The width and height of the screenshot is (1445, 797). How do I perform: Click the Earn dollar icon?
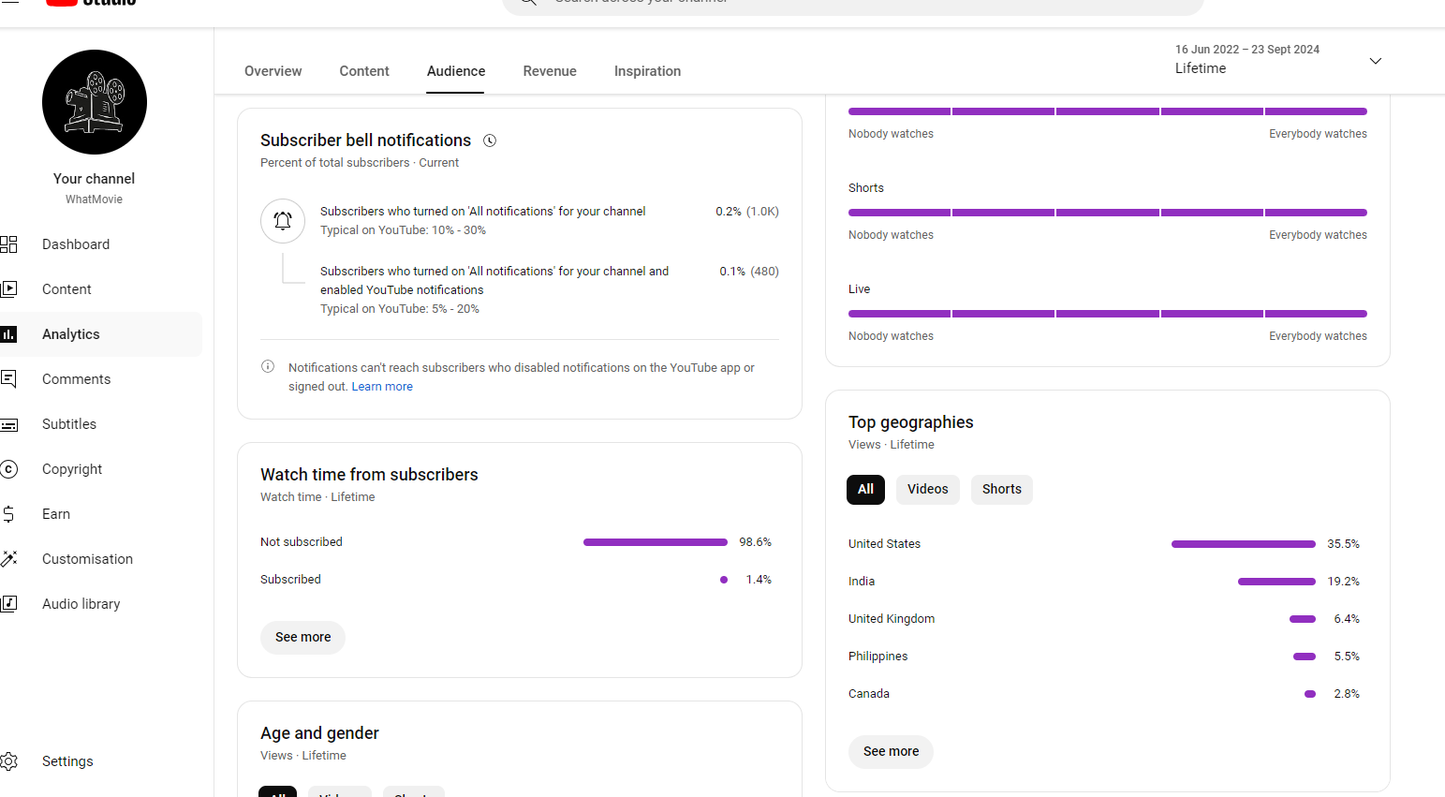coord(9,514)
